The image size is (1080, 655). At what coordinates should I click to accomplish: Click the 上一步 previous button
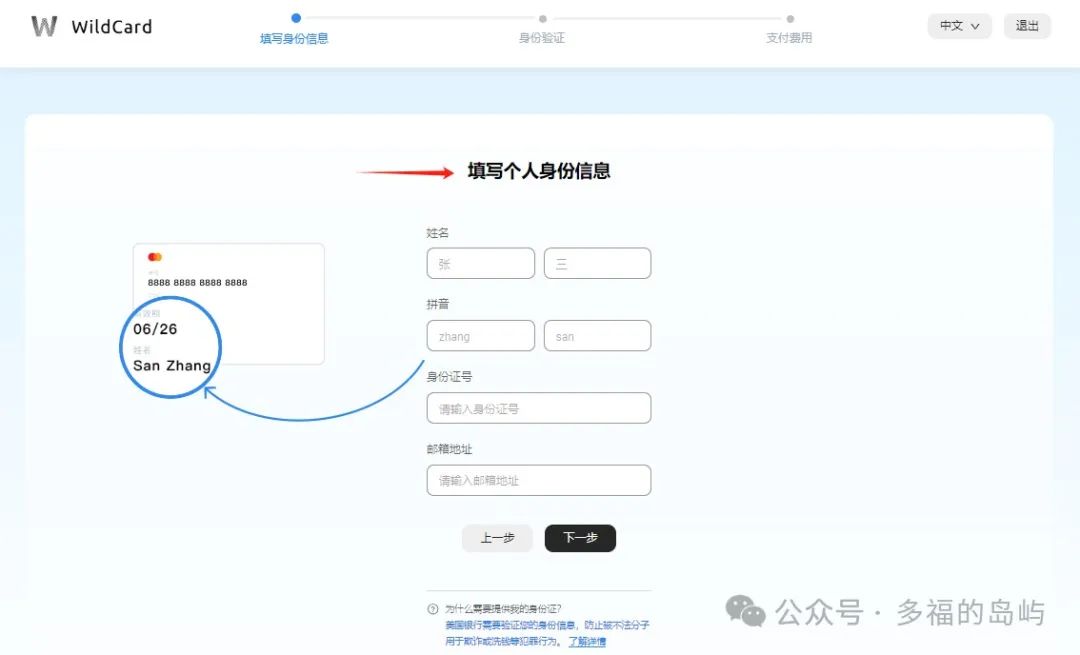click(497, 538)
